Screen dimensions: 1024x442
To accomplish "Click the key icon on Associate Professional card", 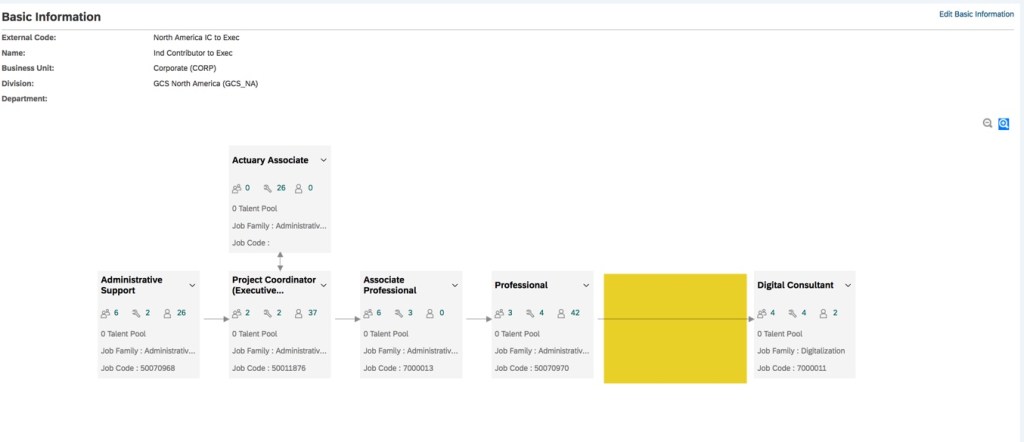I will pyautogui.click(x=399, y=313).
